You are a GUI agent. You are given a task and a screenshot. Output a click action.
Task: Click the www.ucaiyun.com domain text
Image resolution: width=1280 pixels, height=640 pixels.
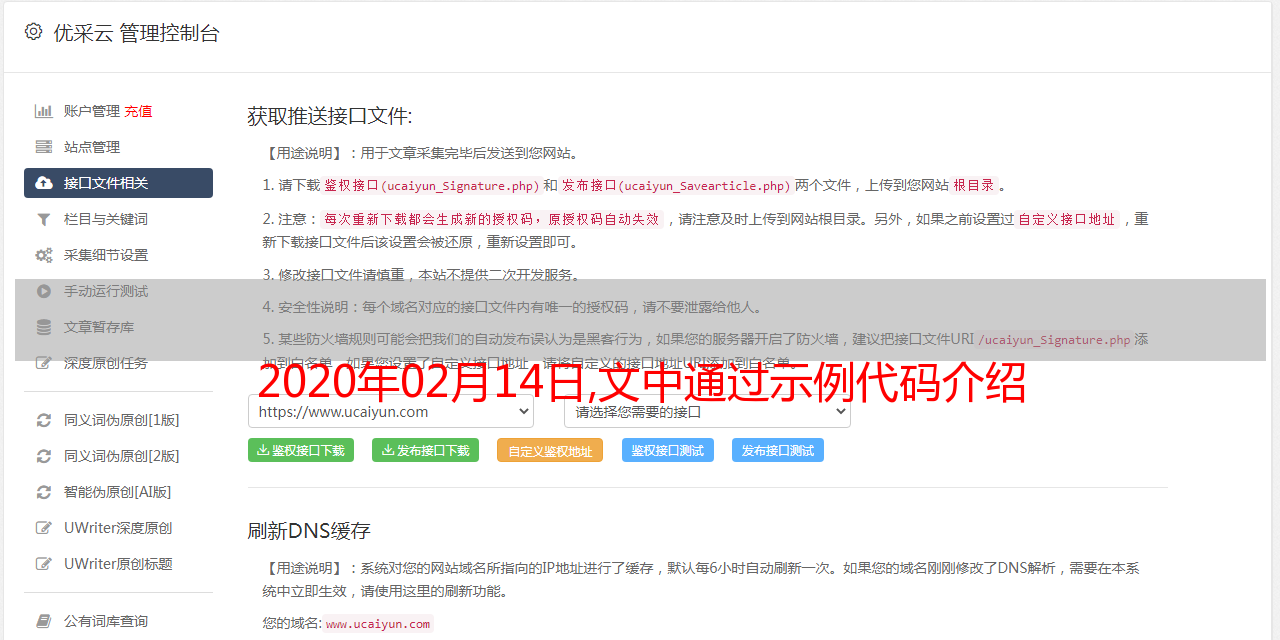pyautogui.click(x=378, y=623)
